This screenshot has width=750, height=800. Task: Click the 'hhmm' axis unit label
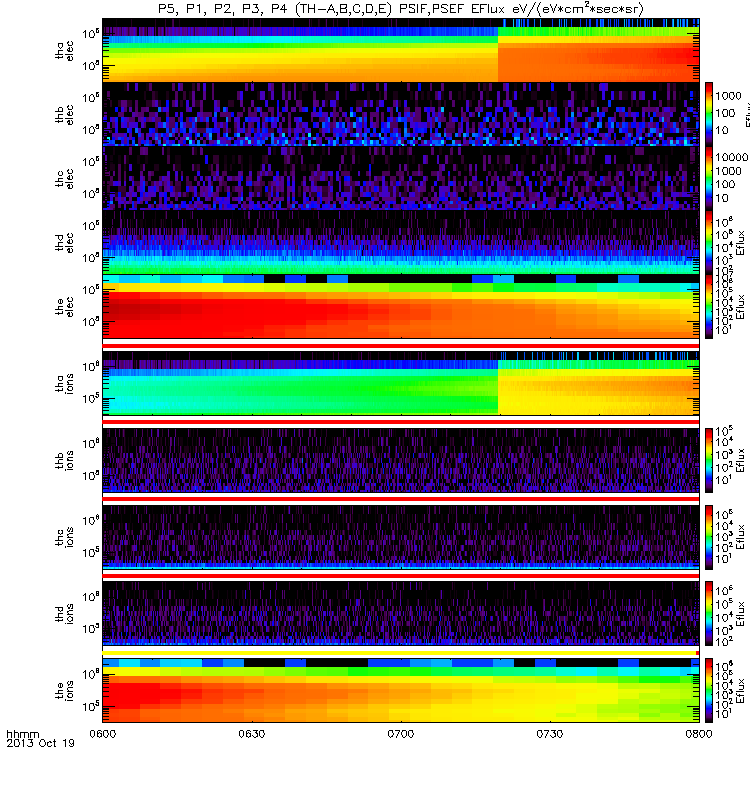pyautogui.click(x=22, y=734)
